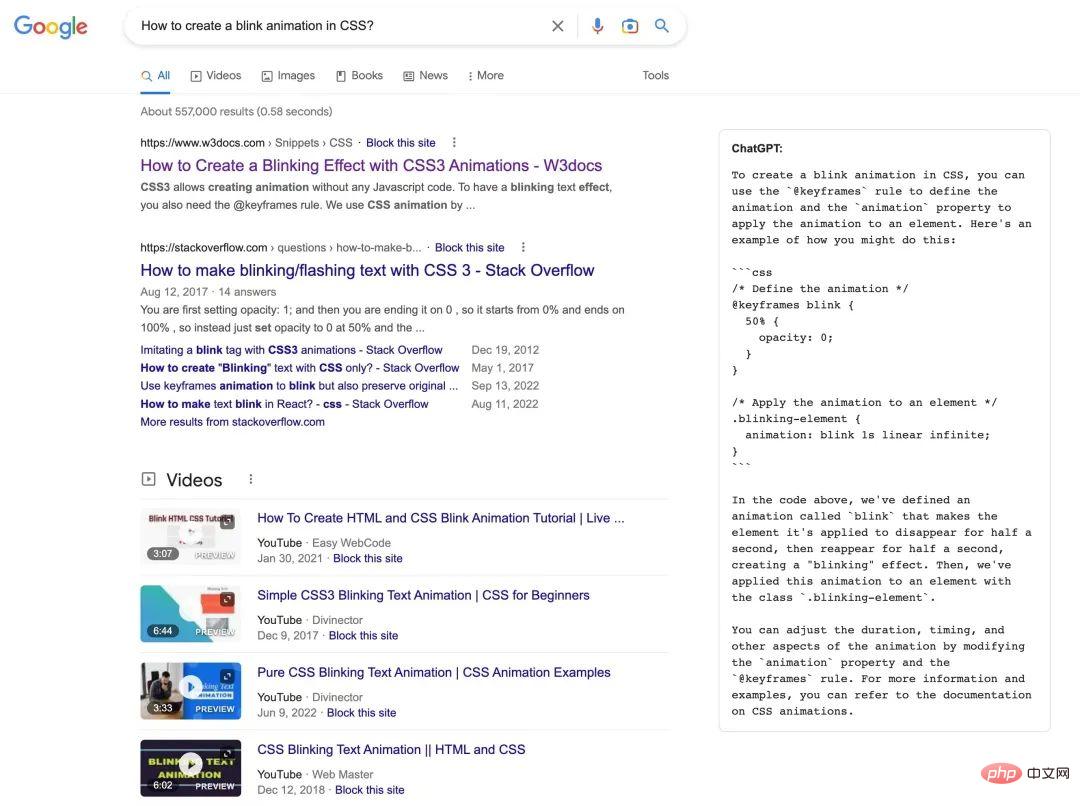Open 'Pure CSS Blinking Text Animation' video
The height and width of the screenshot is (806, 1080).
(434, 672)
